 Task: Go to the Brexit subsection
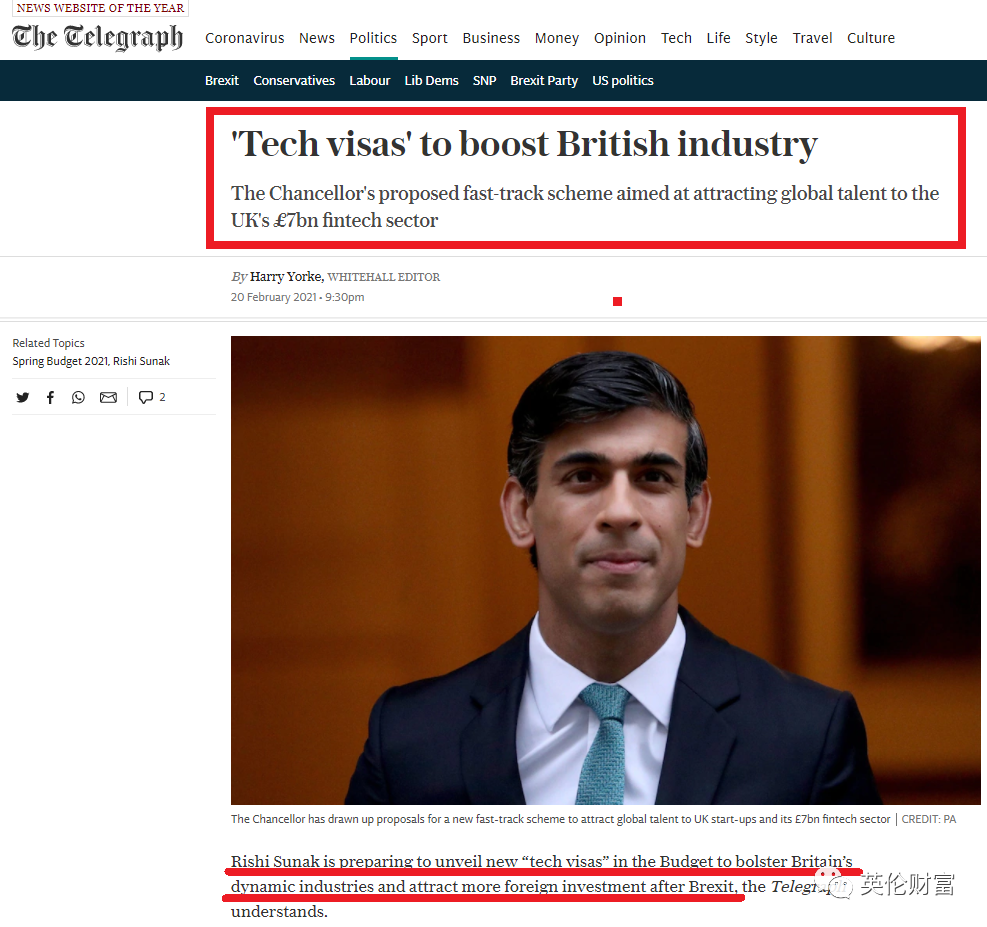pos(222,81)
